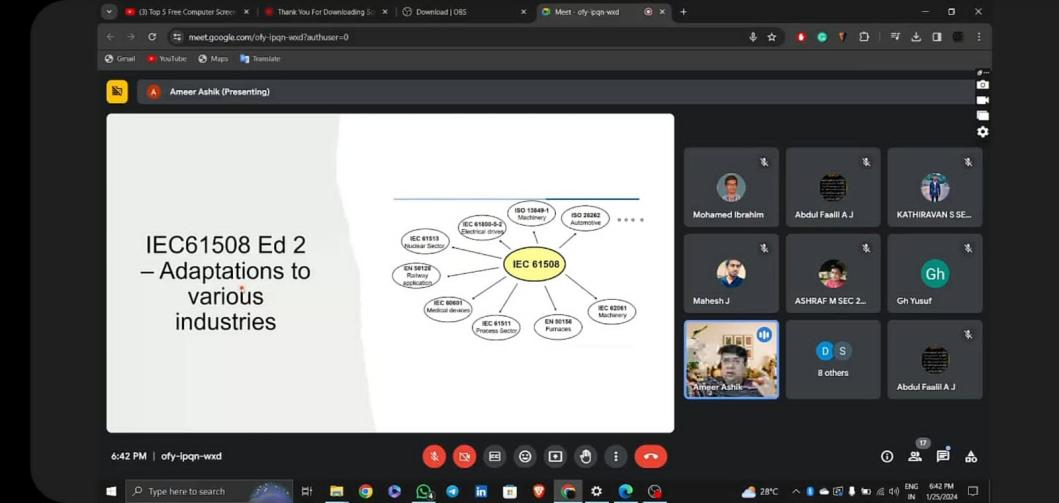Show the participants people panel
Viewport: 1059px width, 503px height.
click(x=915, y=456)
